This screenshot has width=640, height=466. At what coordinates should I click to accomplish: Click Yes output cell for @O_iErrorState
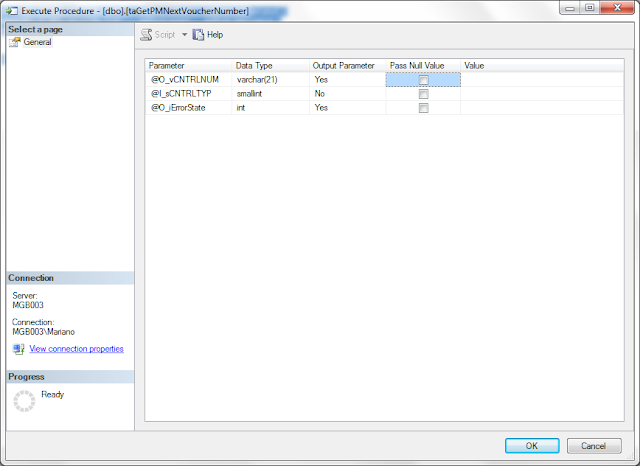tap(348, 108)
